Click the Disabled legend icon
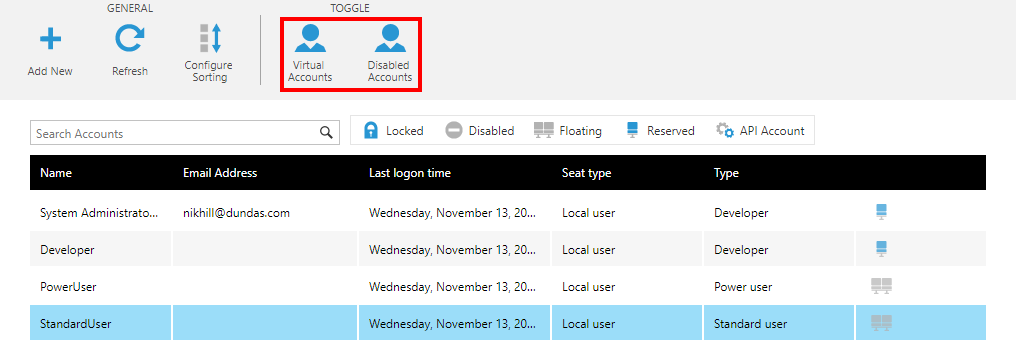The image size is (1016, 364). (x=454, y=130)
